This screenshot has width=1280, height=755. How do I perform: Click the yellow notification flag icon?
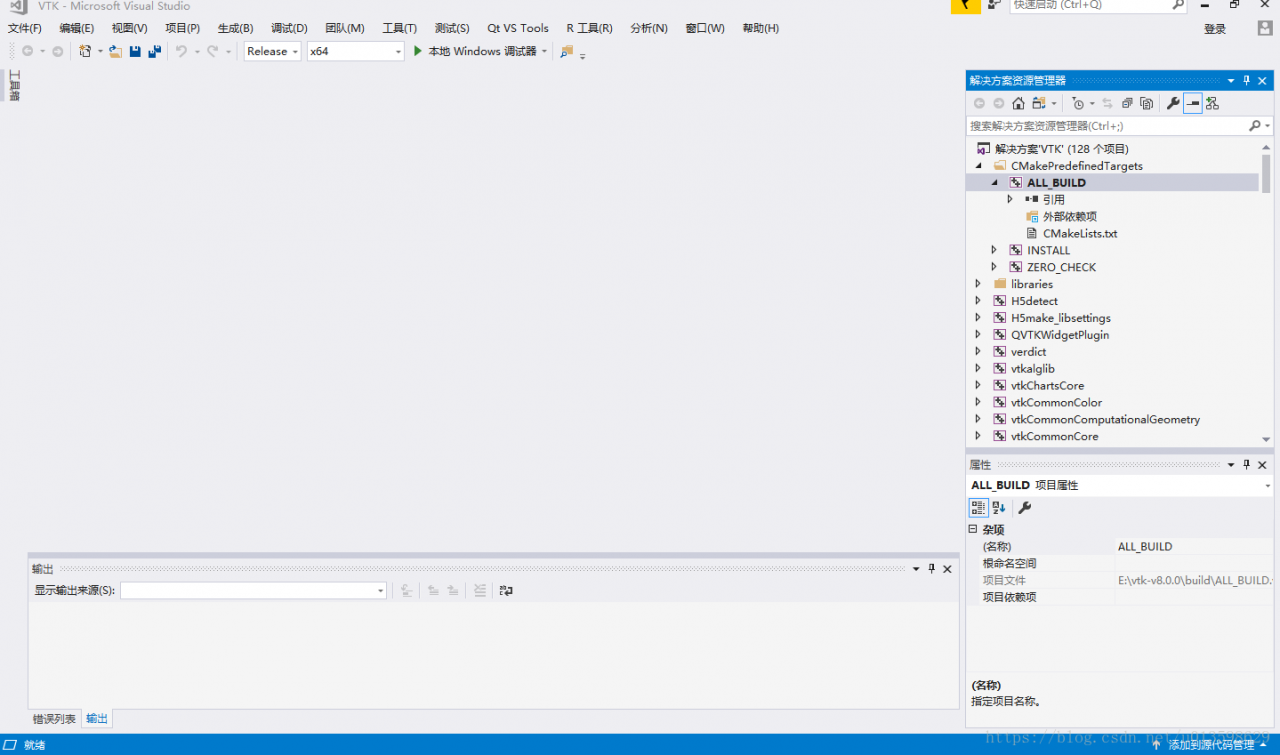point(965,5)
